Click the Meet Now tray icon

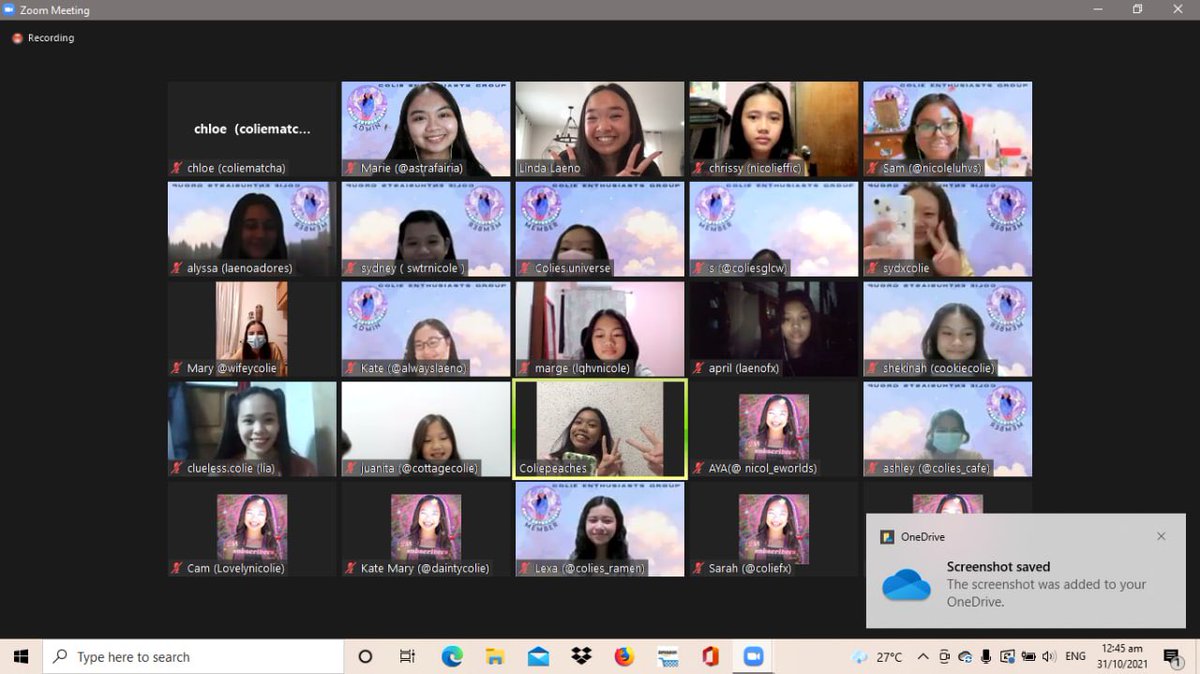tap(945, 657)
